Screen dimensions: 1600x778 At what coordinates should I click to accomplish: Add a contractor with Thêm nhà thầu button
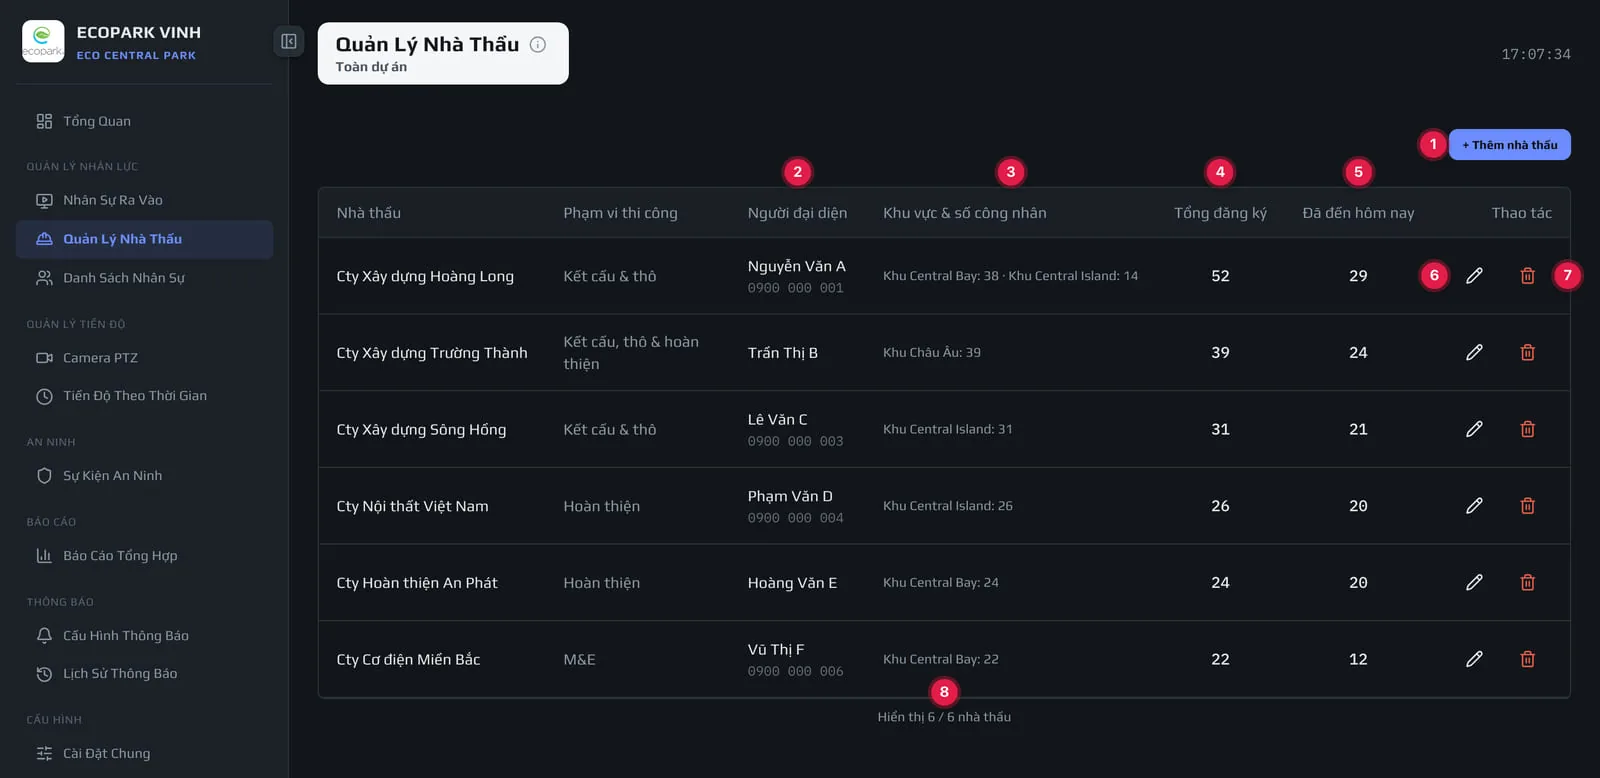click(x=1509, y=145)
